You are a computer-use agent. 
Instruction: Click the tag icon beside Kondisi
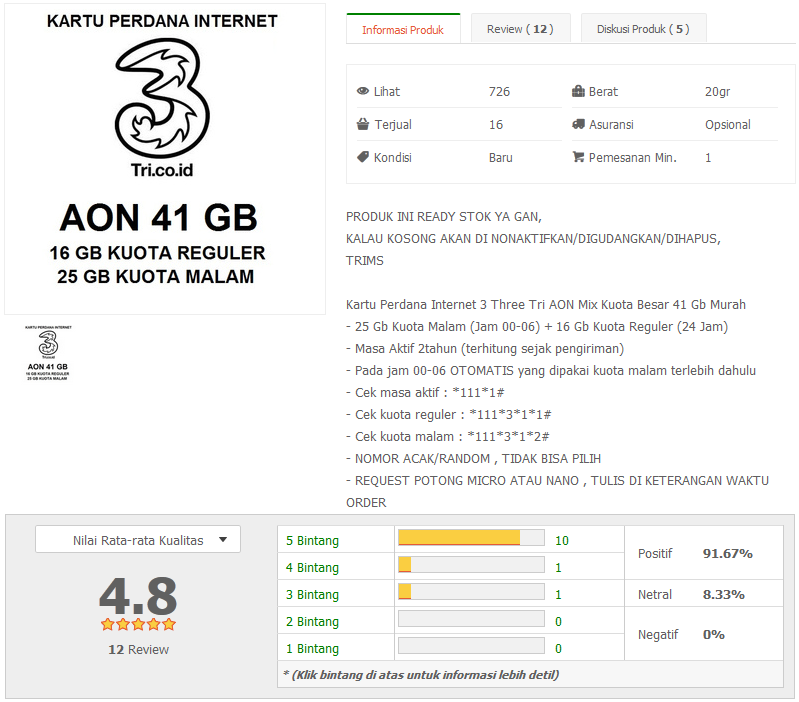(x=363, y=157)
